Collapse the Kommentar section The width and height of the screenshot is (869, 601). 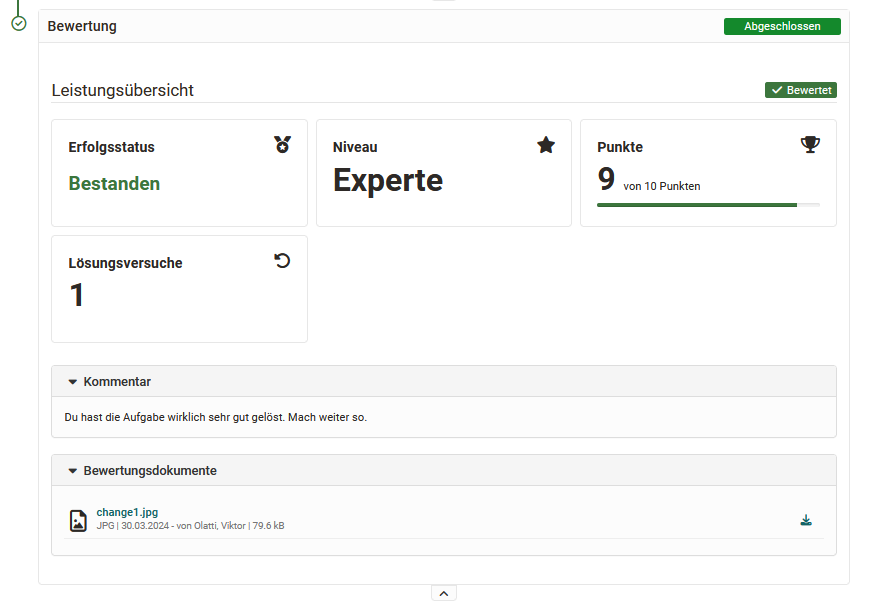[73, 382]
